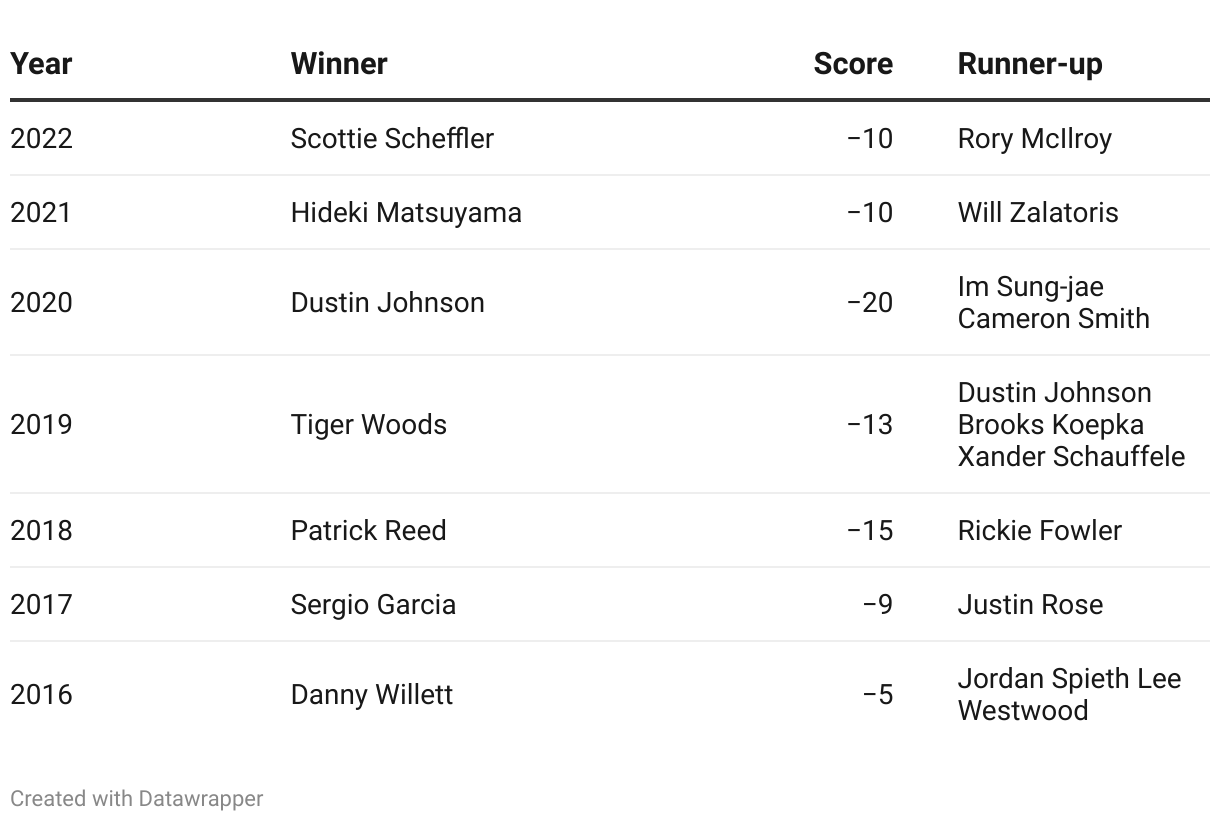Image resolution: width=1220 pixels, height=822 pixels.
Task: Click winner Scottie Scheffler
Action: pyautogui.click(x=392, y=138)
